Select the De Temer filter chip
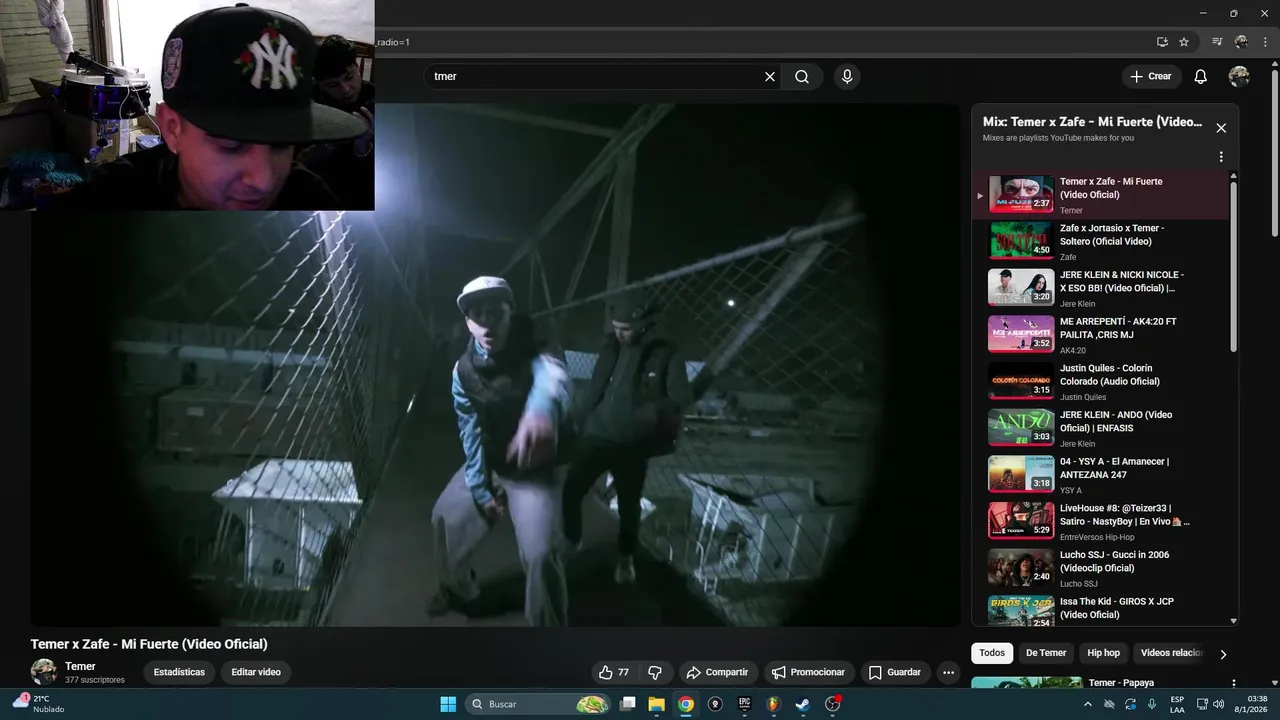 (1046, 653)
